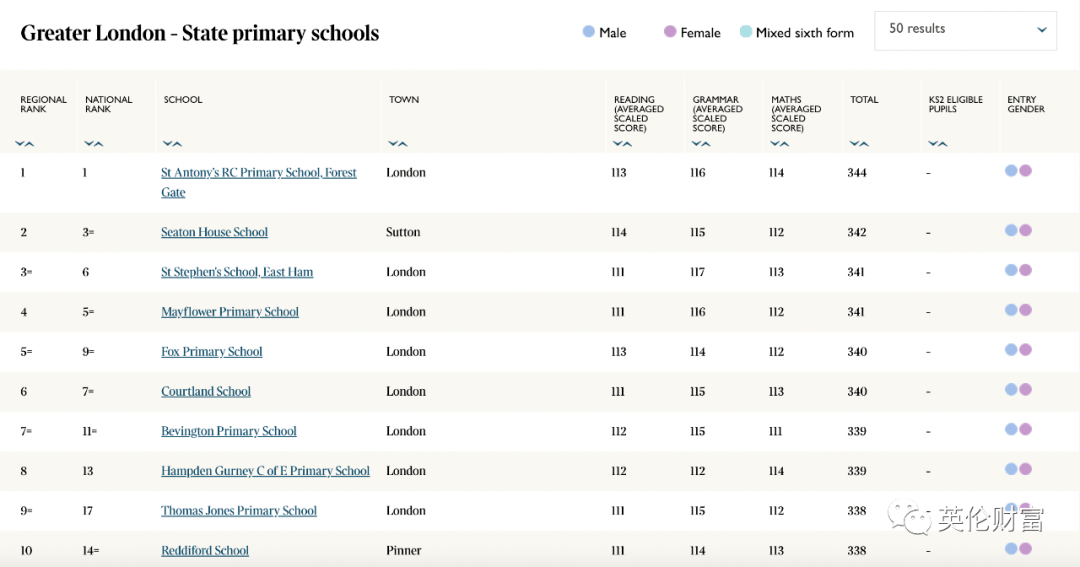The width and height of the screenshot is (1080, 567).
Task: Click the down sort arrow under KS2 Eligible Pupils
Action: tap(933, 144)
